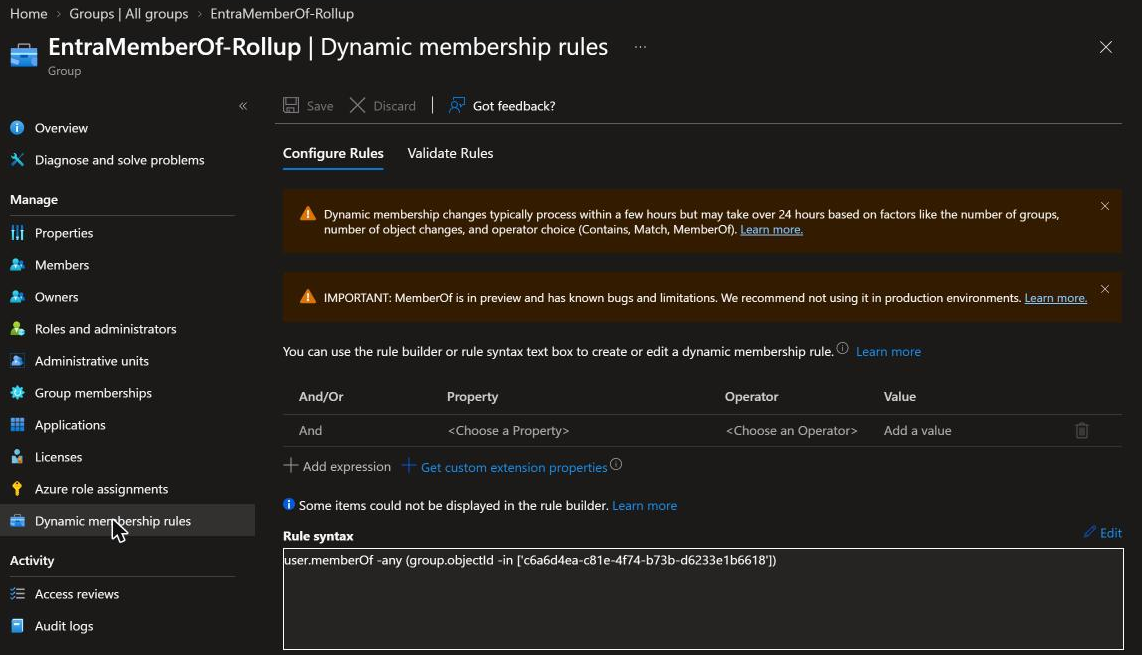
Task: Click the Manage section heading
Action: tap(34, 200)
